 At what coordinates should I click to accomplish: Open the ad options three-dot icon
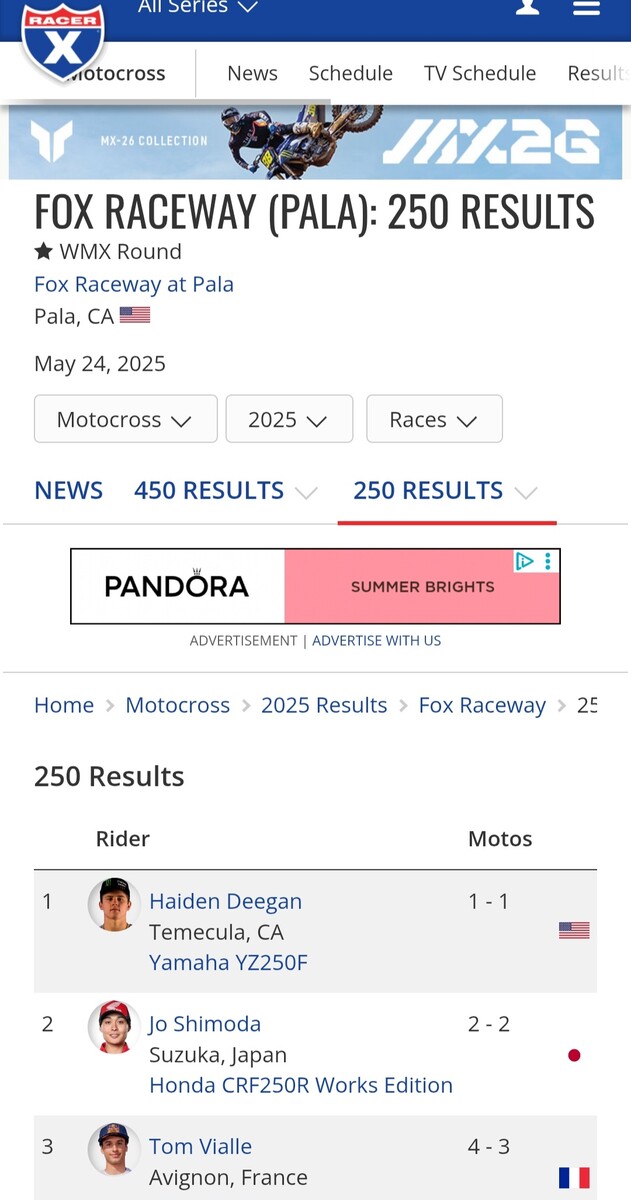point(547,562)
